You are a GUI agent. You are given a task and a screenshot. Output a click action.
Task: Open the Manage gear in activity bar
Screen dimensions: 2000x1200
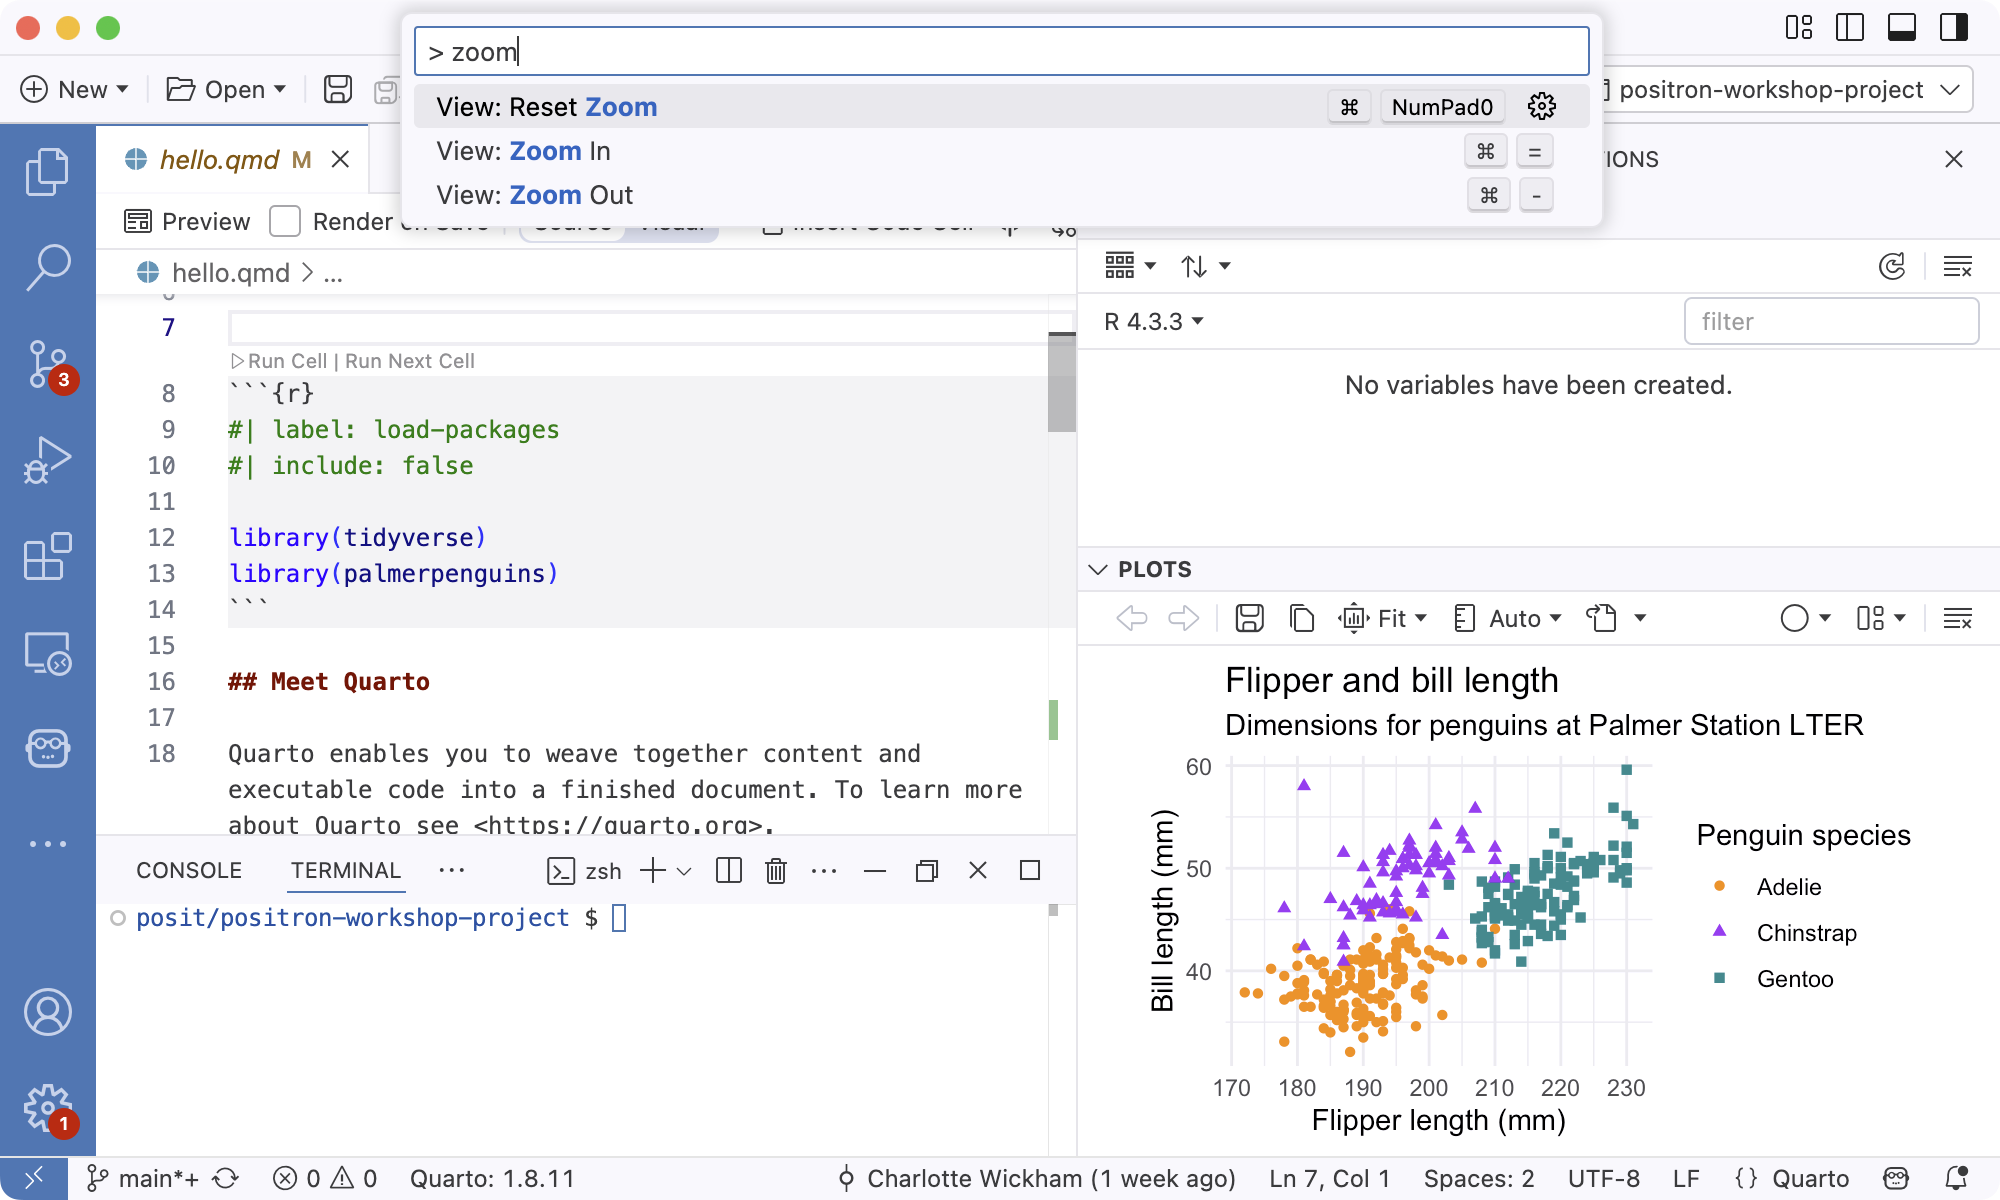(47, 1108)
